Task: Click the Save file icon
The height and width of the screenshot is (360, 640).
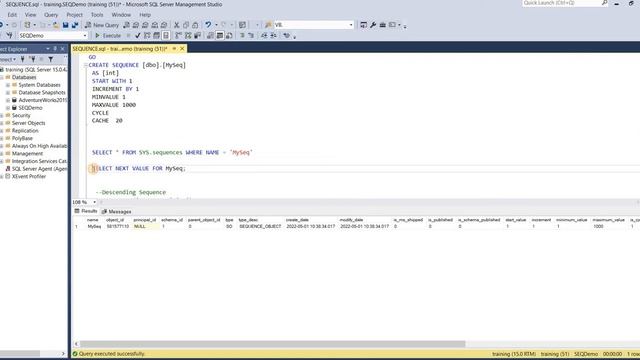Action: (65, 25)
